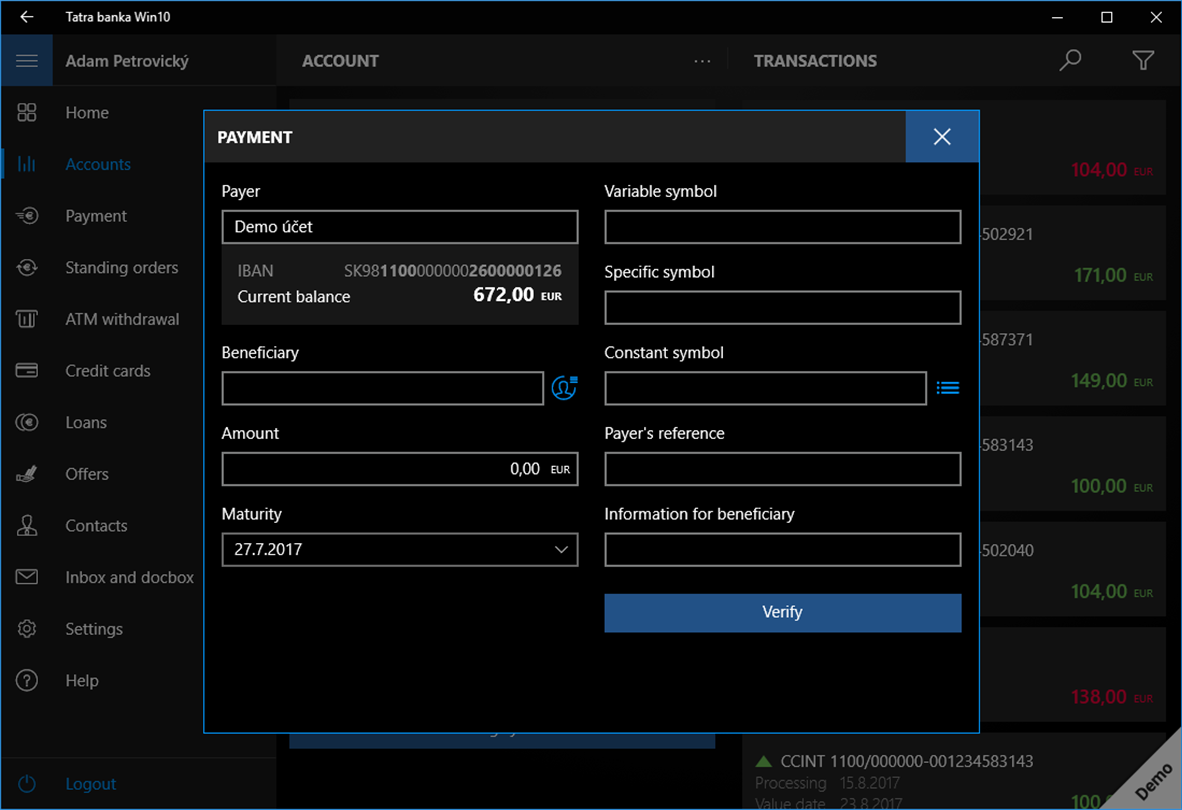
Task: Open the Payer account selector
Action: [400, 227]
